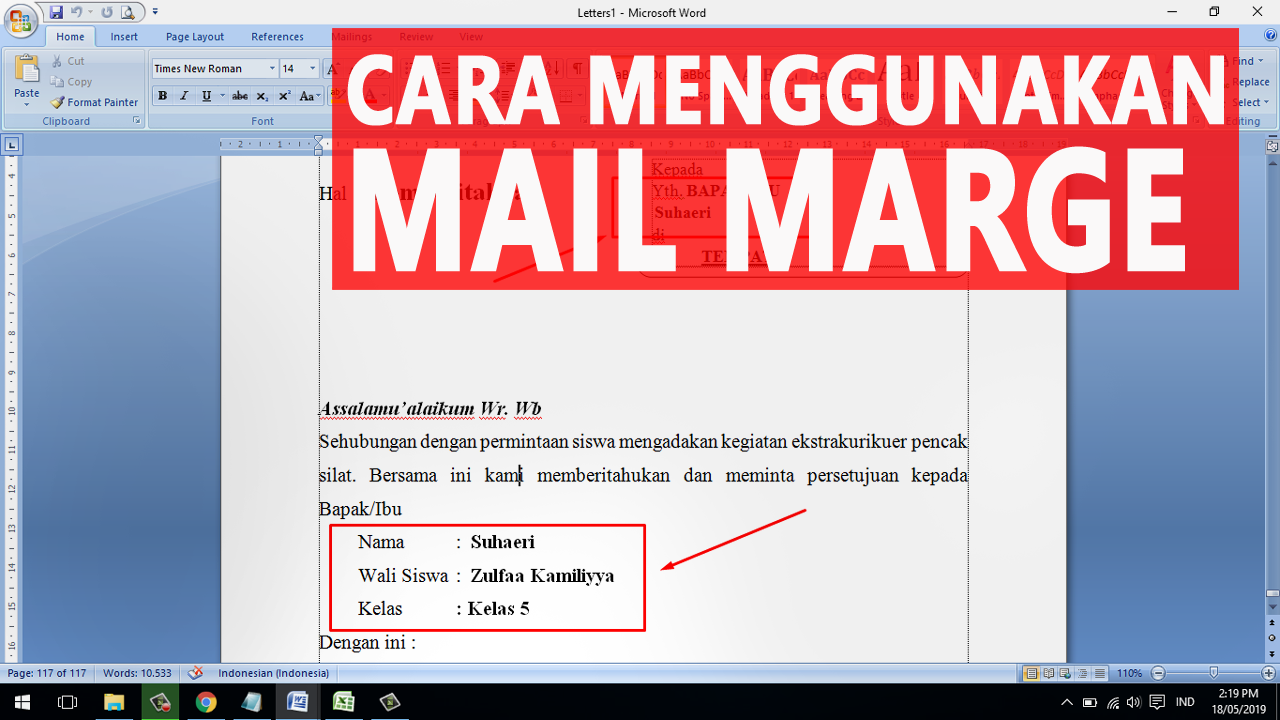Switch to the Home ribbon tab
1280x720 pixels.
point(70,36)
